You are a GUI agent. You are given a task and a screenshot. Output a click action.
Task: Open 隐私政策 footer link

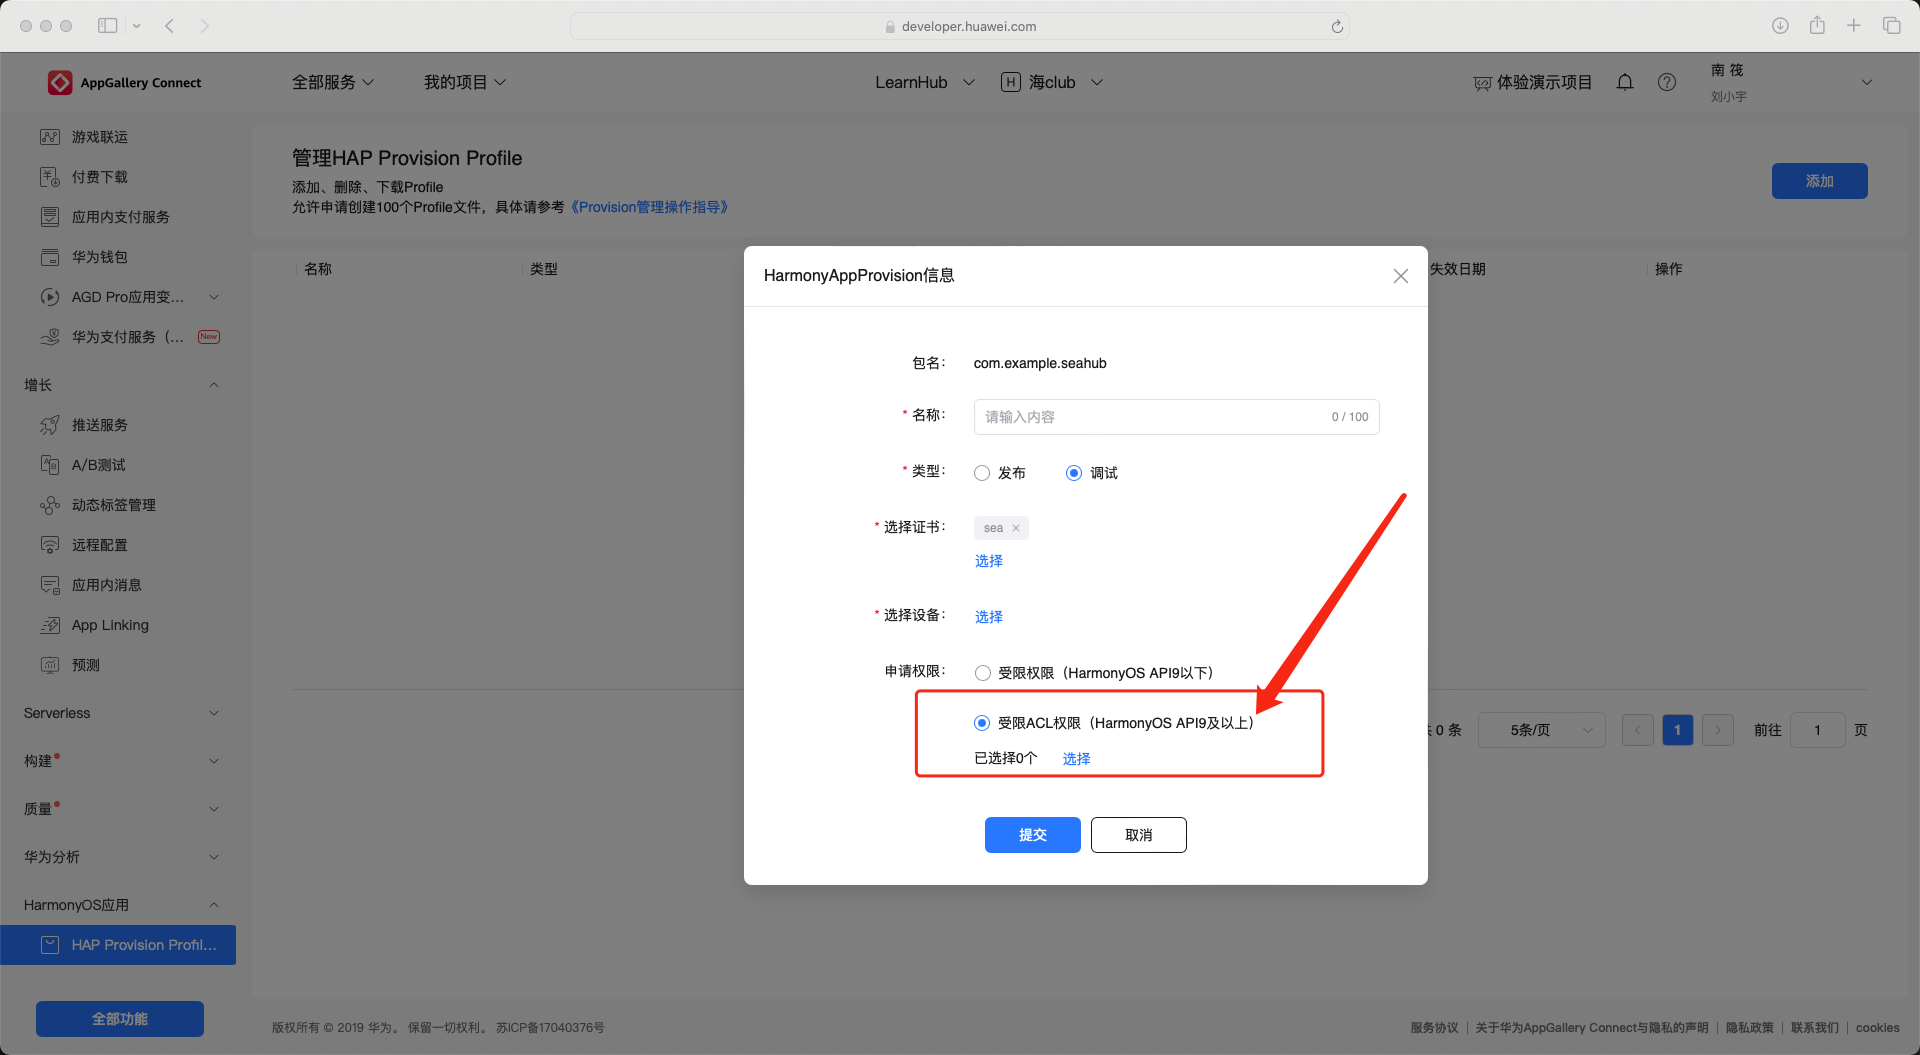tap(1750, 1028)
